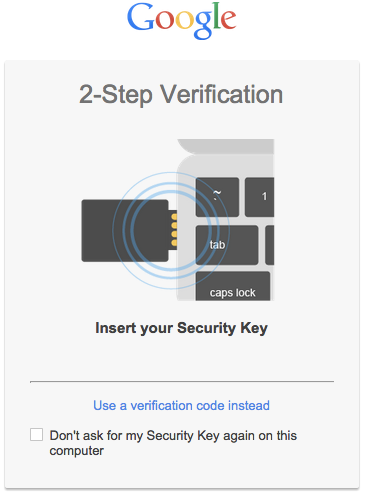This screenshot has height=495, width=365.
Task: Click the Don't ask for my Security Key label
Action: click(x=173, y=443)
